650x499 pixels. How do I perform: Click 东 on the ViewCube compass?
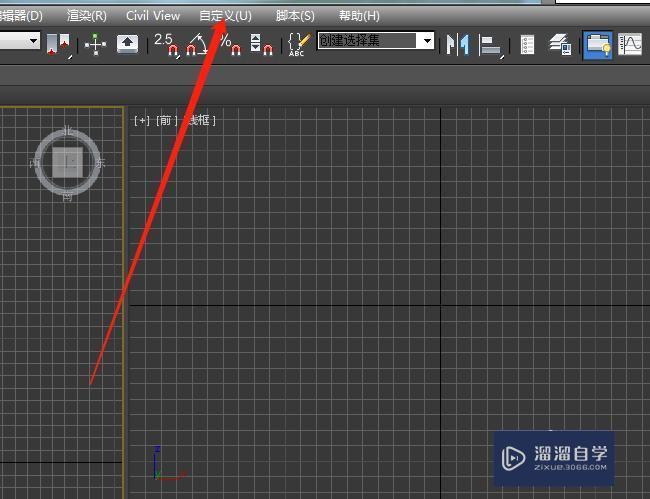pos(101,163)
